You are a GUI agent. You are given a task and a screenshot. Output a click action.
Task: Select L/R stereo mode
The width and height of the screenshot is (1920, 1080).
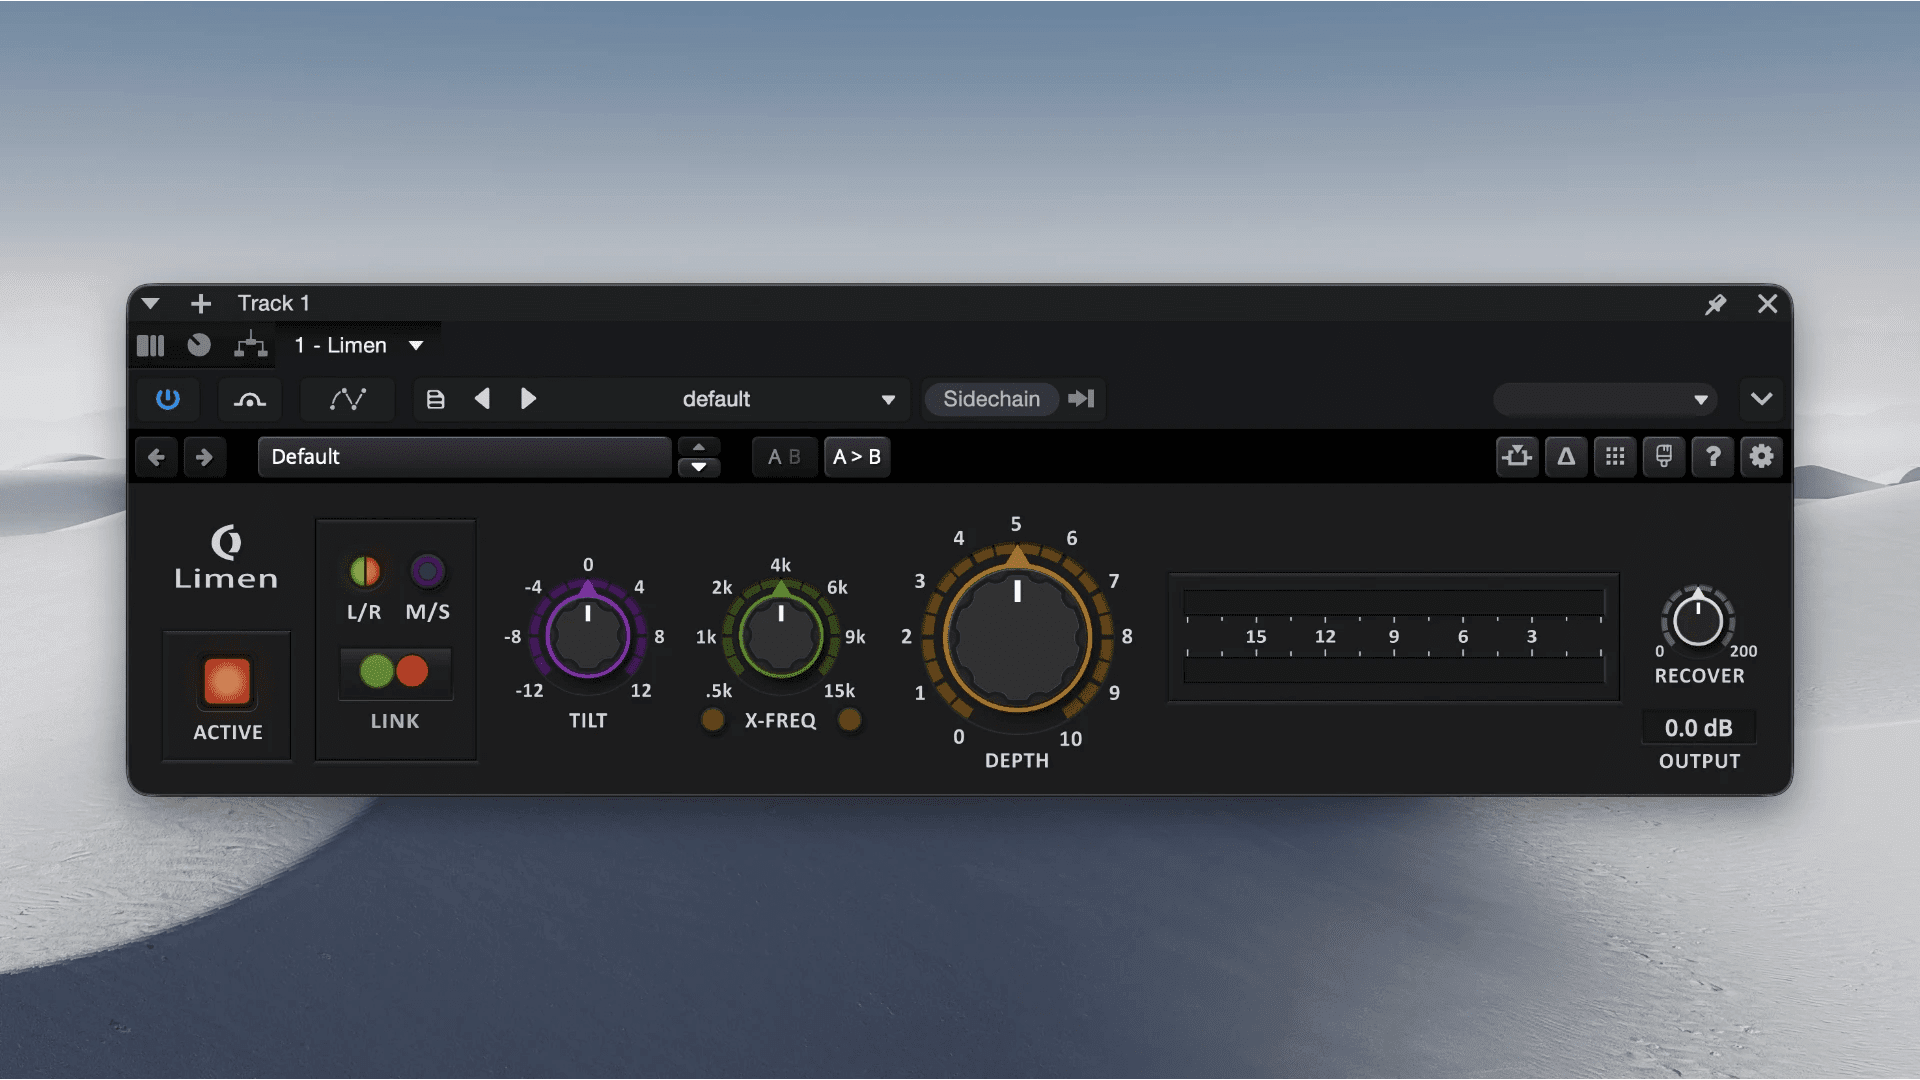click(365, 571)
